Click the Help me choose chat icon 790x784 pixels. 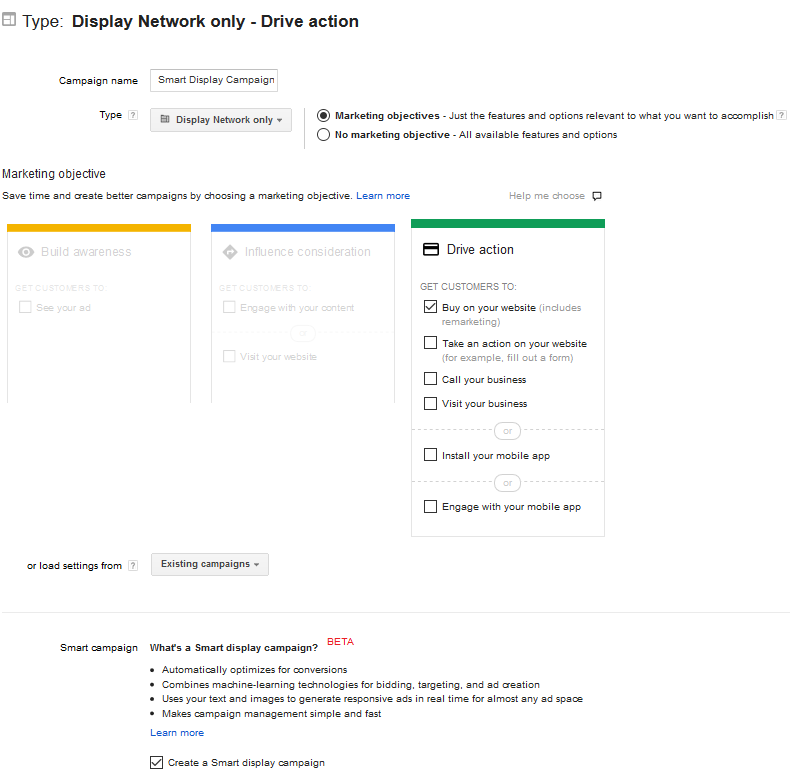(597, 196)
